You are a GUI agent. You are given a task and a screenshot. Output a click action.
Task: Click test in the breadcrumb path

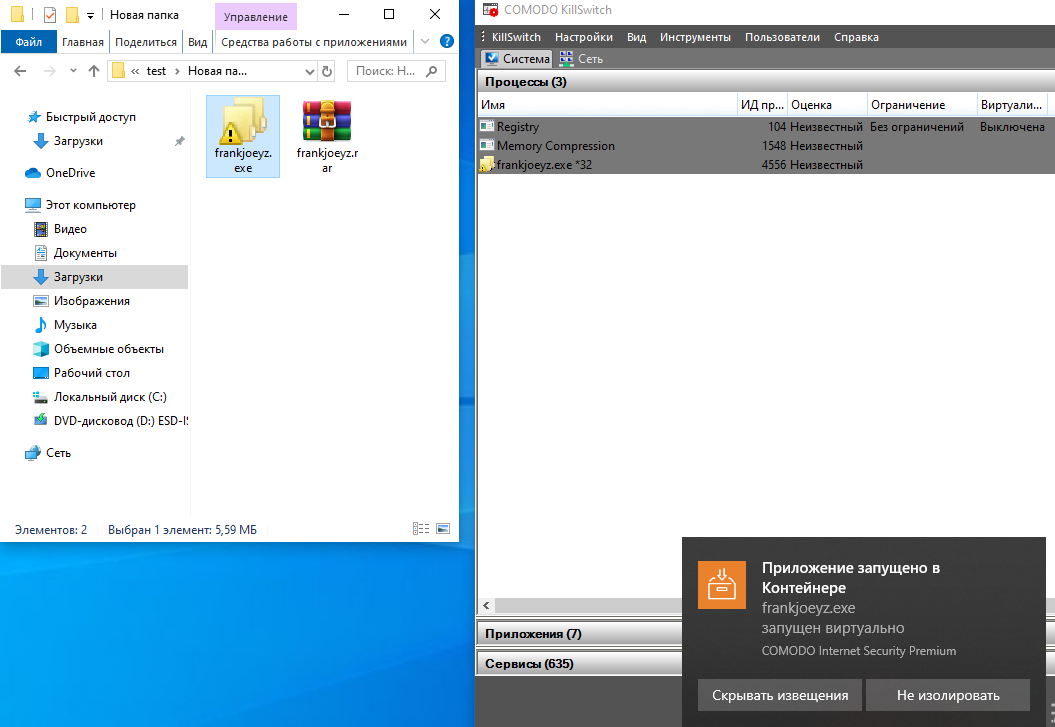click(x=156, y=71)
